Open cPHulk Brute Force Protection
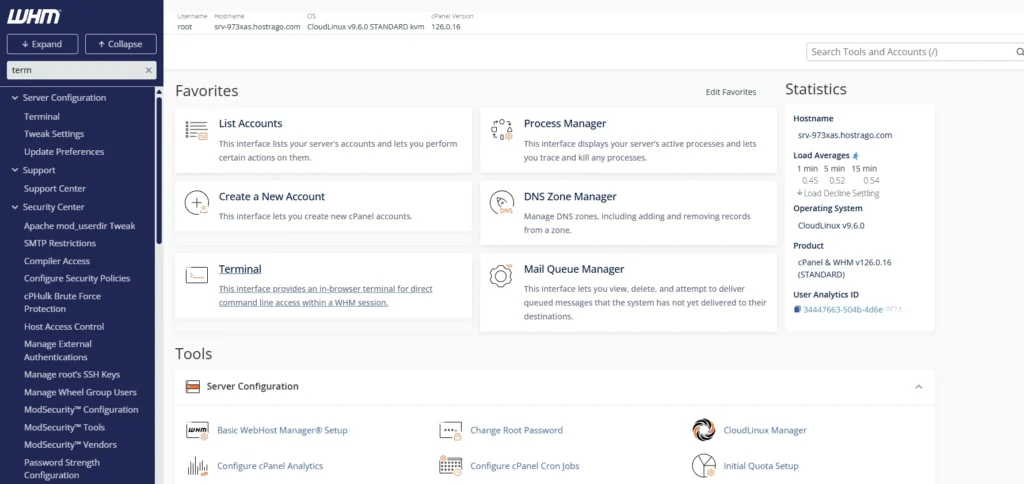This screenshot has height=484, width=1024. pyautogui.click(x=62, y=302)
